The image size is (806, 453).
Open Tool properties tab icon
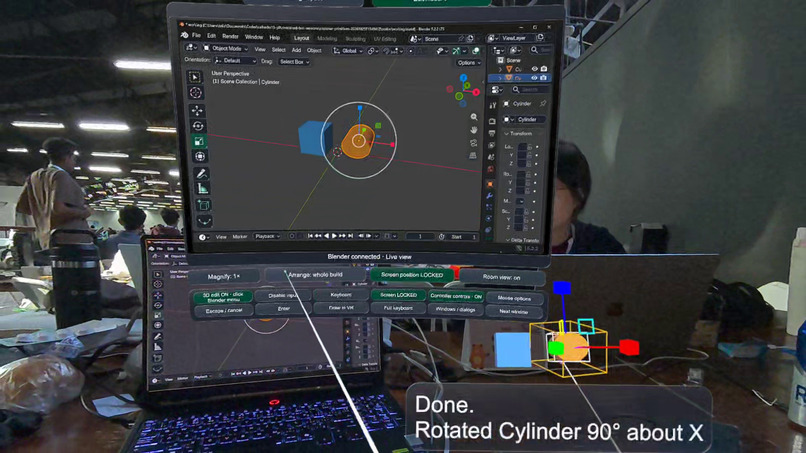click(493, 105)
